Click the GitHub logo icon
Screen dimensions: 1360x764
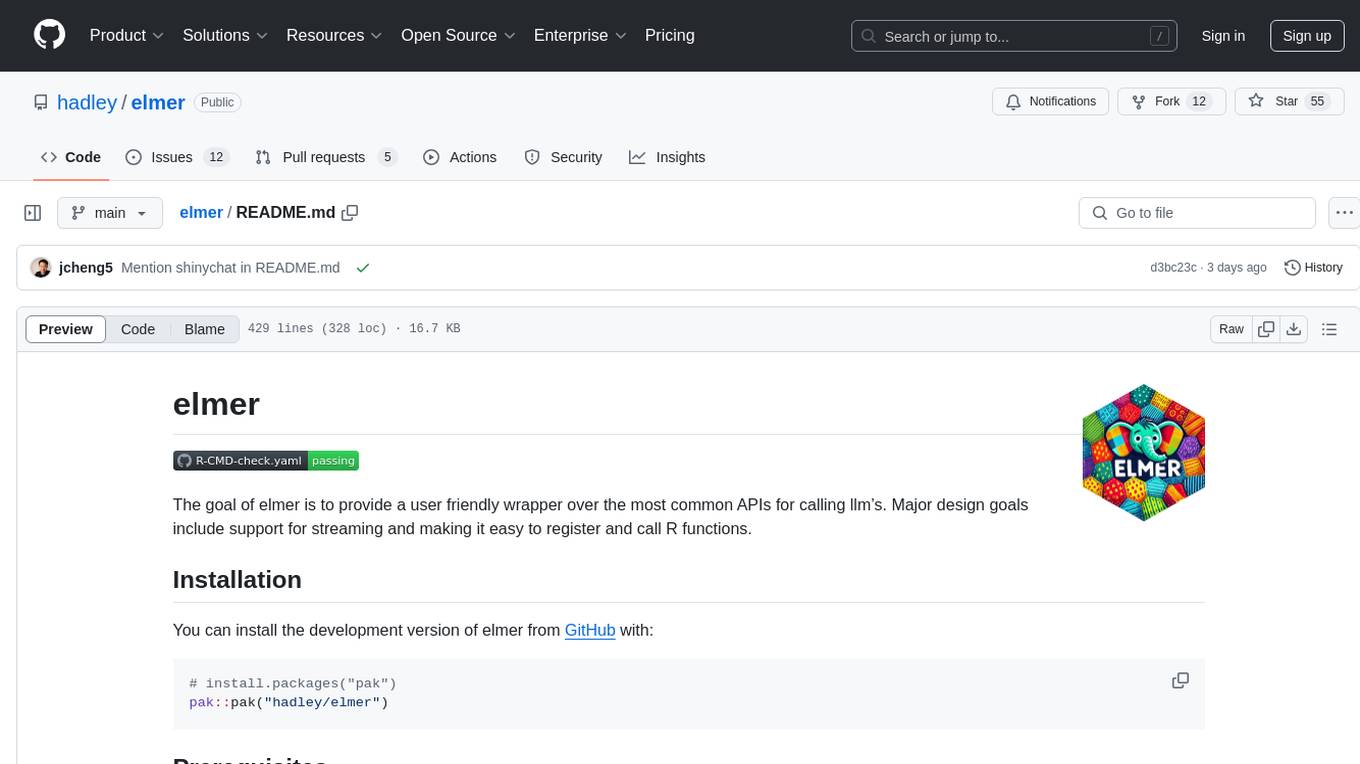pos(50,35)
